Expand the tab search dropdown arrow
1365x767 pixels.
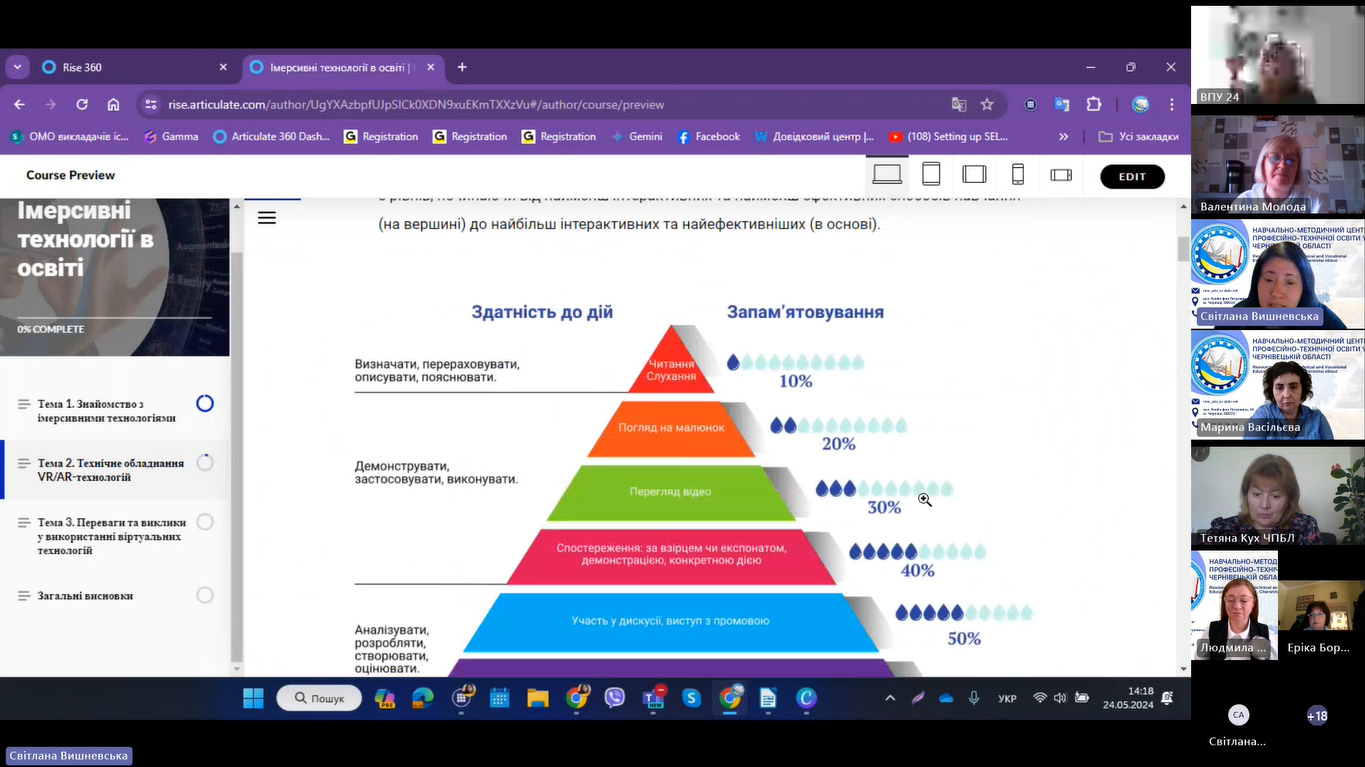(18, 67)
